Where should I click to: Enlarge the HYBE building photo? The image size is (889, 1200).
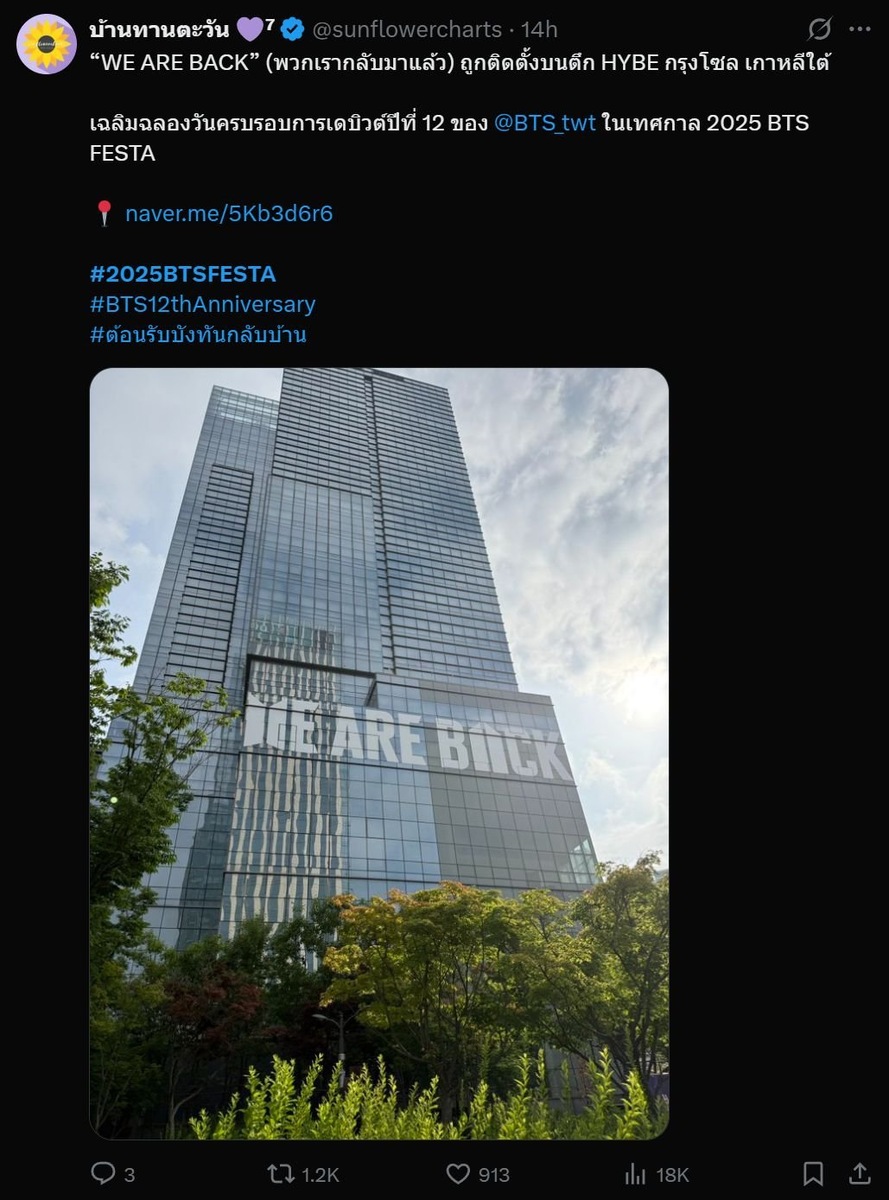pos(379,754)
